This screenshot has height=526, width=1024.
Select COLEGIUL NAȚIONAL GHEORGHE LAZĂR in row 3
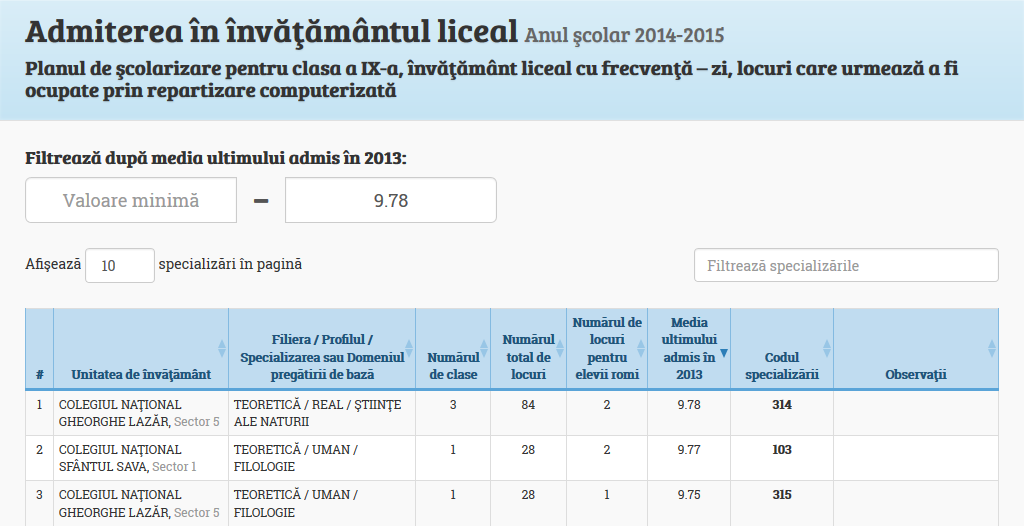[x=139, y=503]
